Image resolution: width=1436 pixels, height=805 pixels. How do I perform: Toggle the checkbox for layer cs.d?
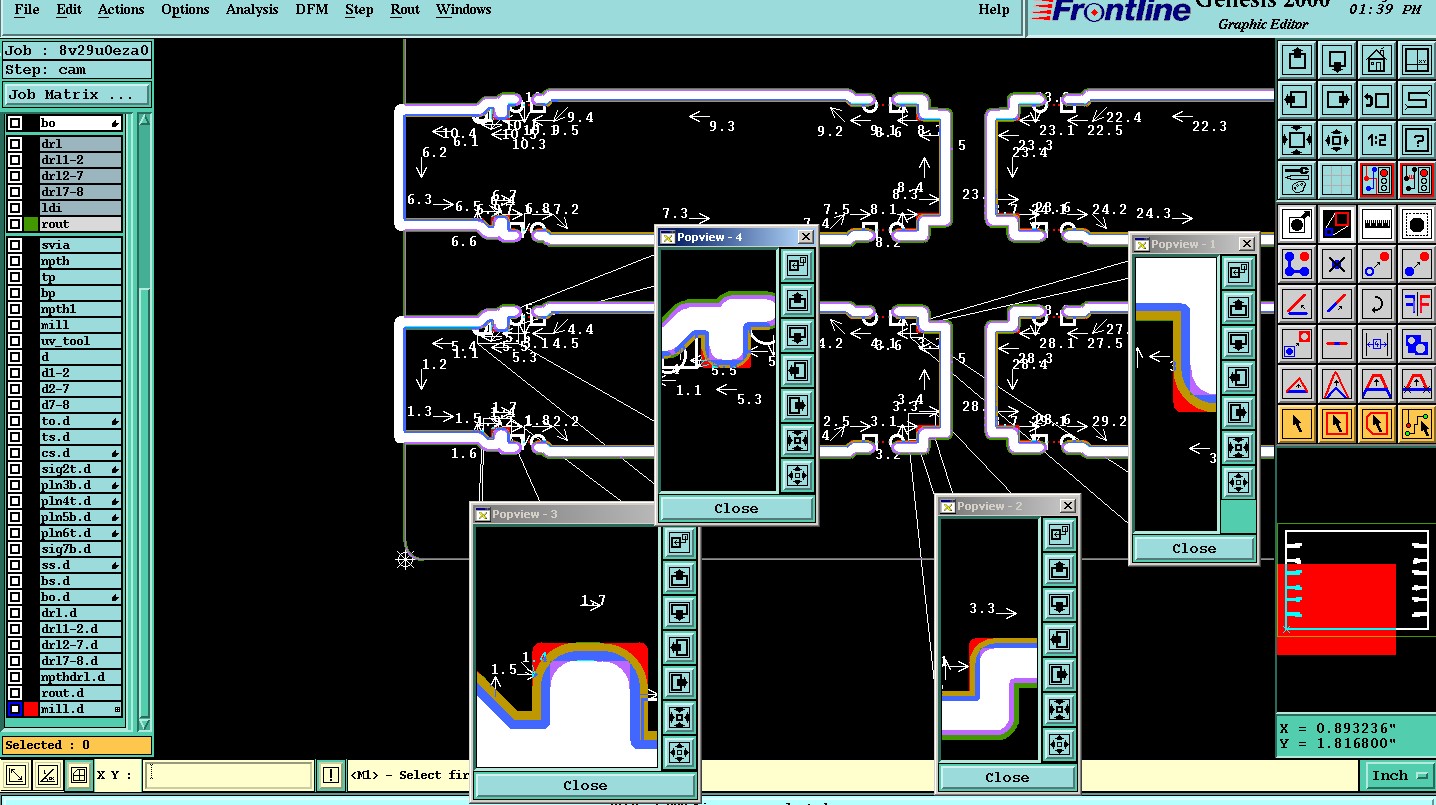click(15, 453)
